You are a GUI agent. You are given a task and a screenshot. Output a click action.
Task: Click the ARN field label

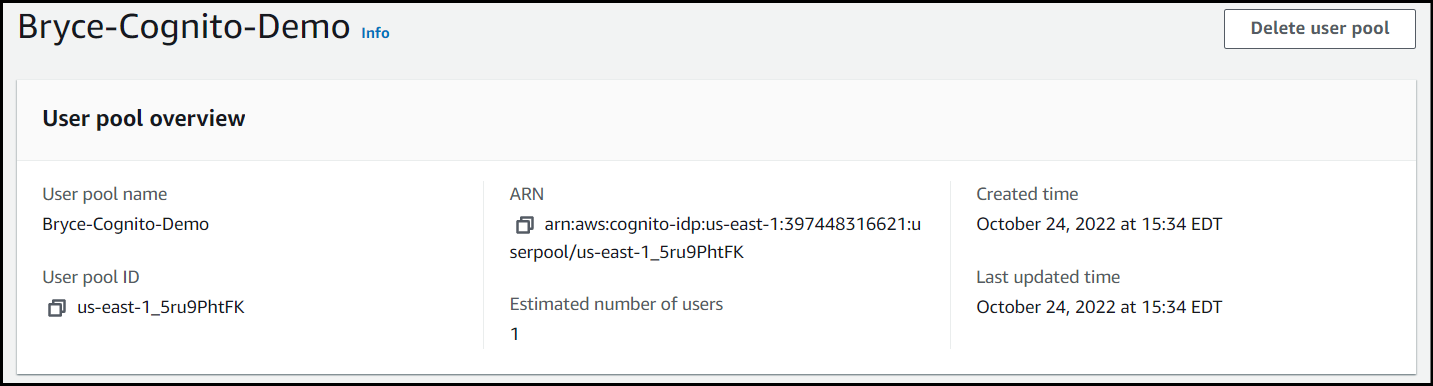(527, 194)
